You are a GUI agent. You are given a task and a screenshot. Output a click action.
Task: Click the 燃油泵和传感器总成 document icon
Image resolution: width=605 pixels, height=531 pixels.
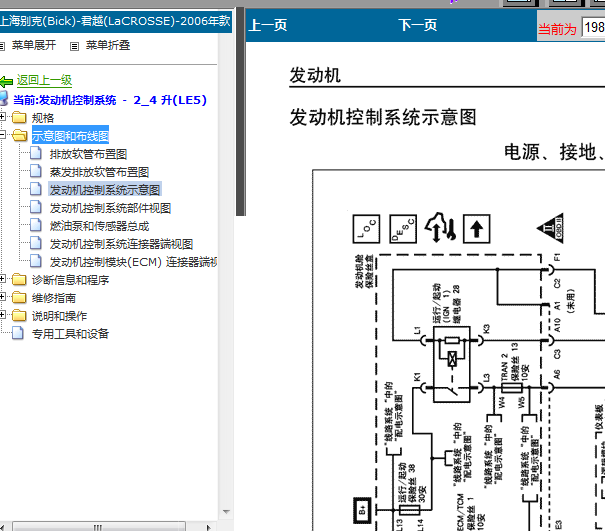[x=35, y=225]
